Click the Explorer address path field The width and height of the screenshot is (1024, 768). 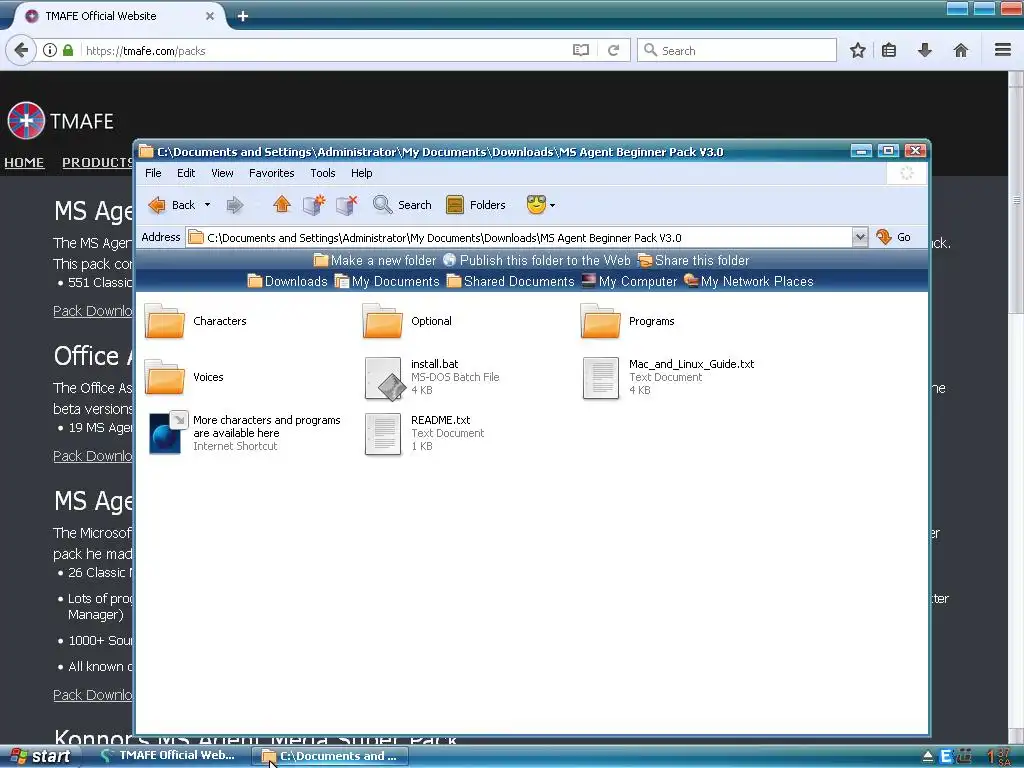(519, 237)
